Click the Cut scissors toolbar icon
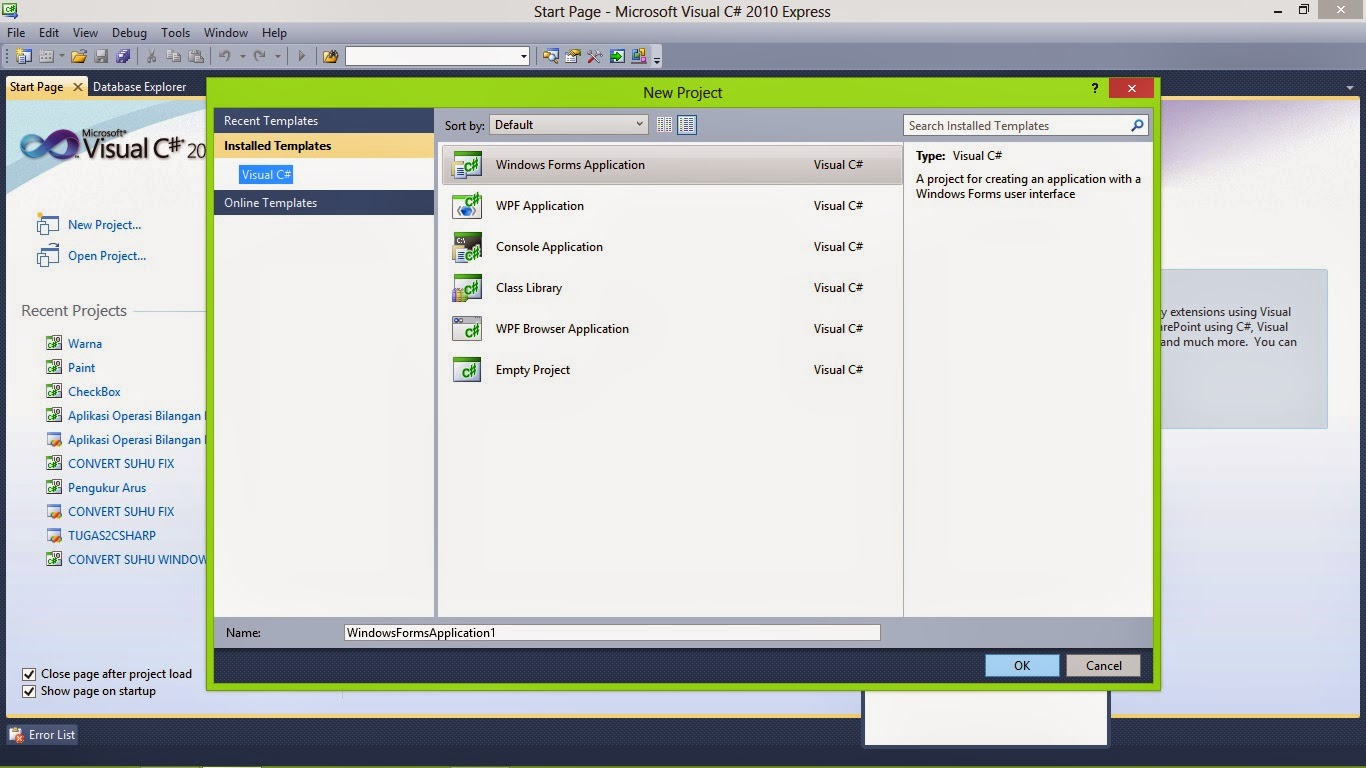 [x=151, y=56]
